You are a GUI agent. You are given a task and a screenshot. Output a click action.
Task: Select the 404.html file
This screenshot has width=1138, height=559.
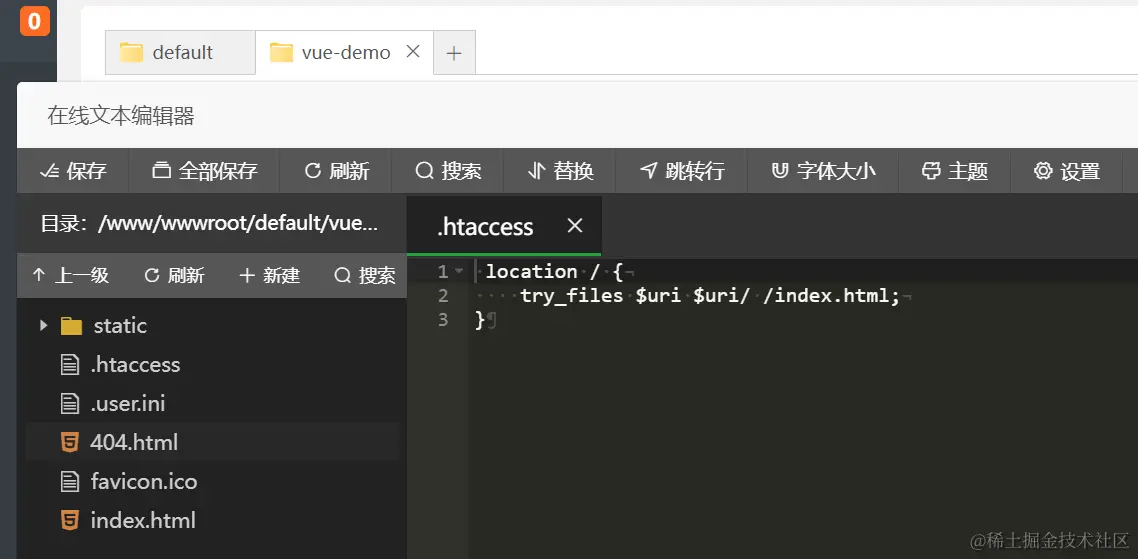(133, 442)
